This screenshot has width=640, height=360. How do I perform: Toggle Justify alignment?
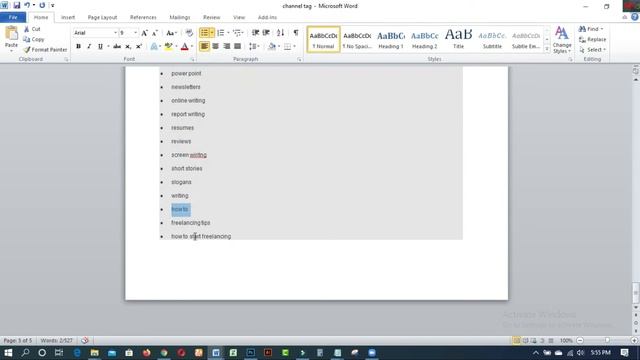[x=238, y=47]
